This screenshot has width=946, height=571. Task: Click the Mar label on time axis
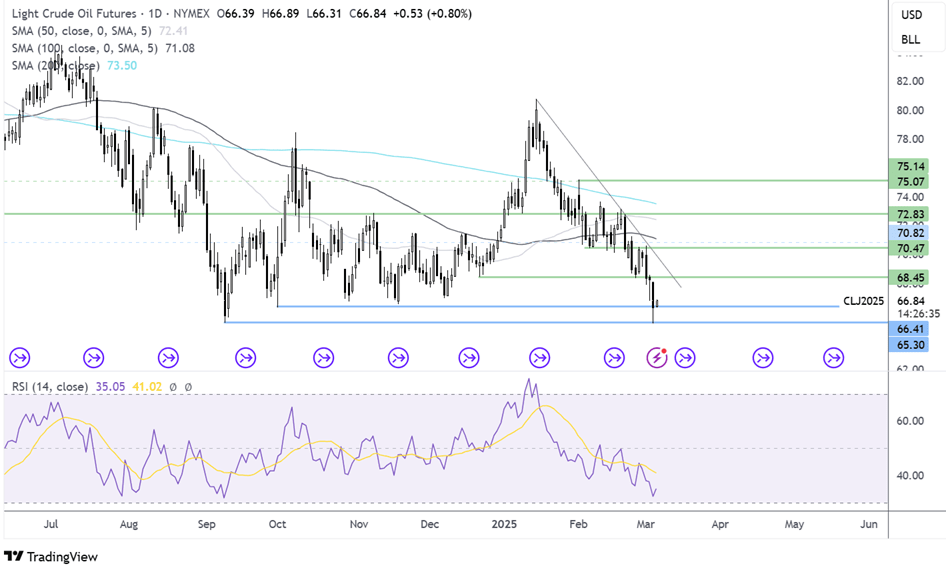[x=646, y=524]
